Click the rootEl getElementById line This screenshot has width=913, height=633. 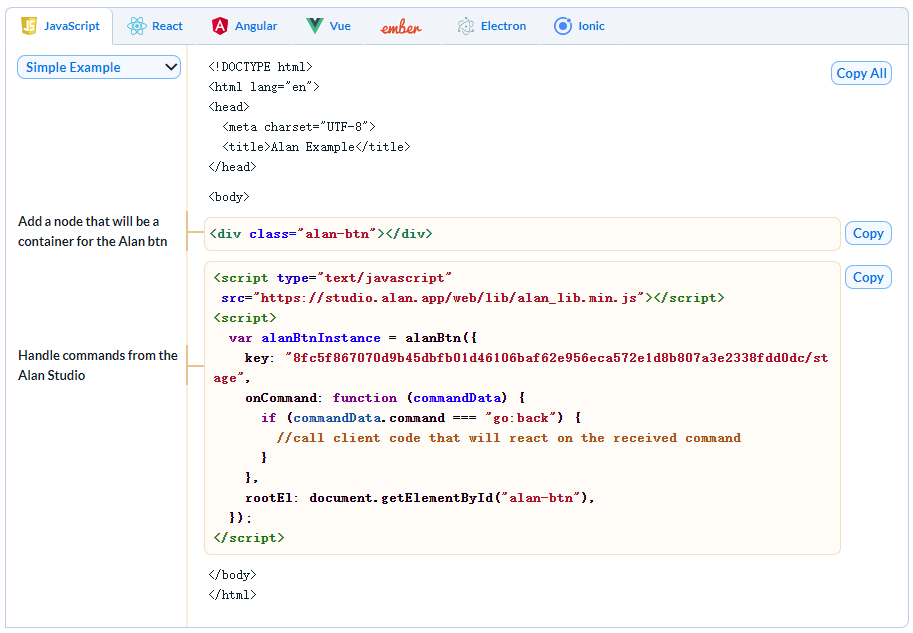420,498
